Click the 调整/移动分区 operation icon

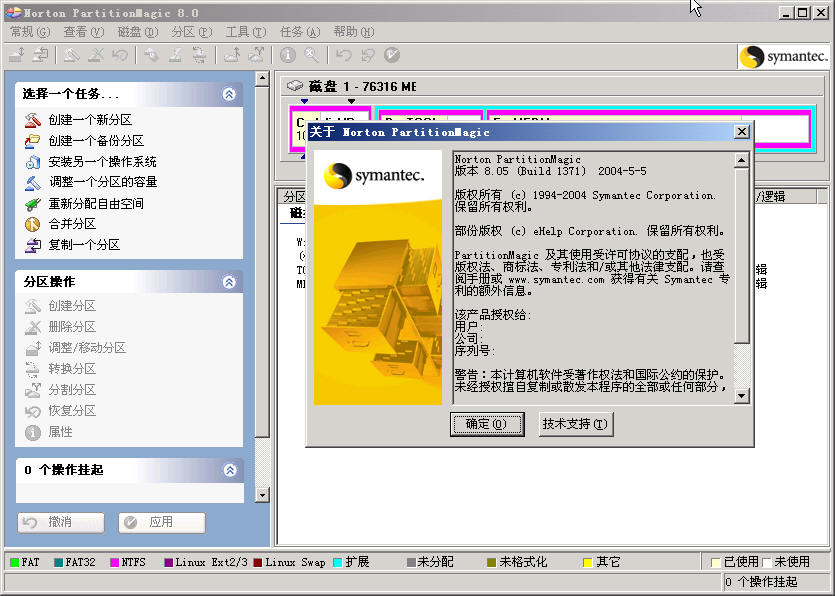pos(32,348)
